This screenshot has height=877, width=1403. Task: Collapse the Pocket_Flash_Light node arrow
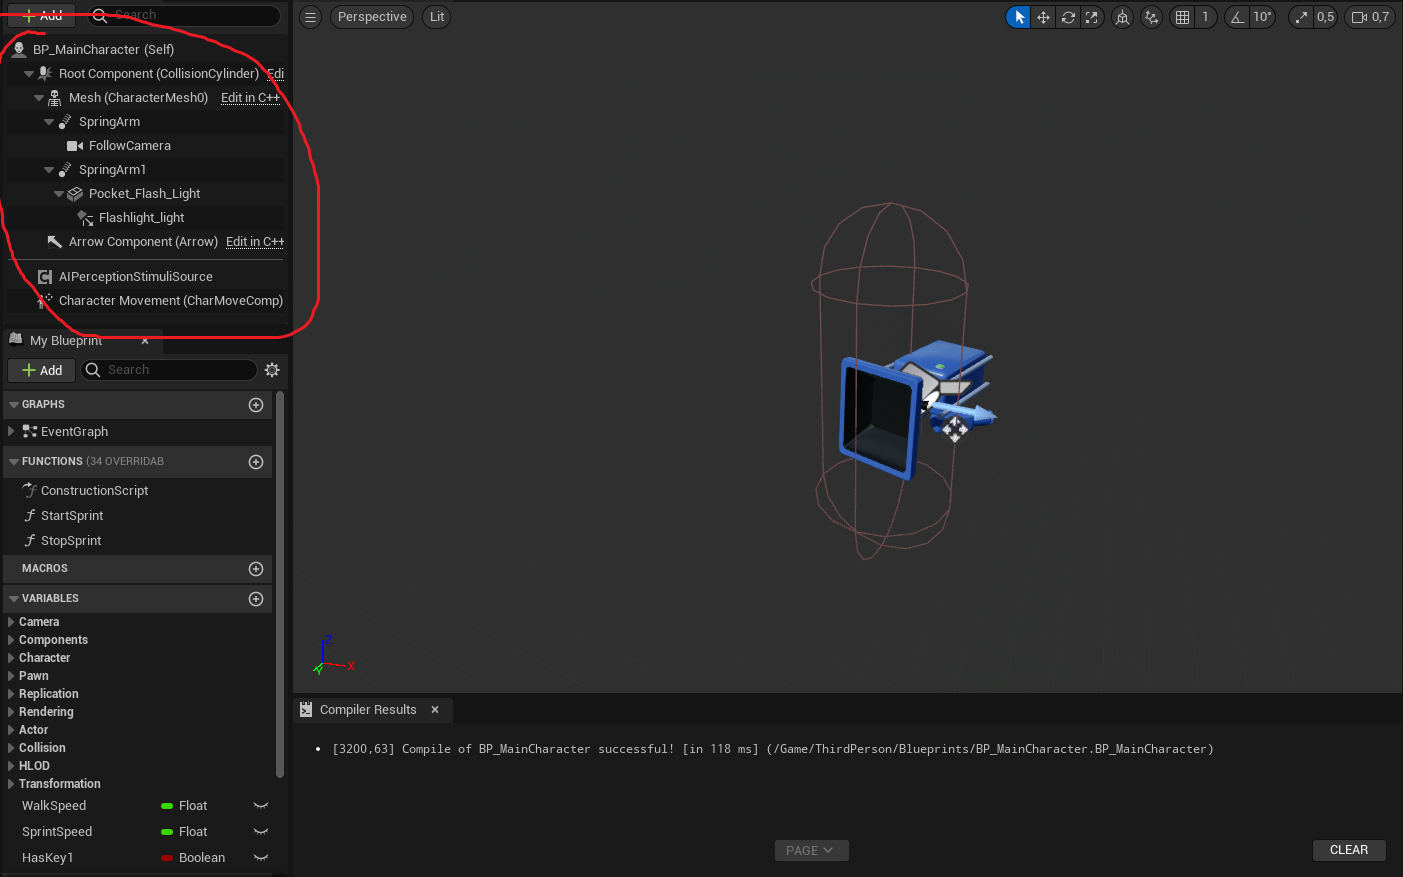click(x=59, y=194)
